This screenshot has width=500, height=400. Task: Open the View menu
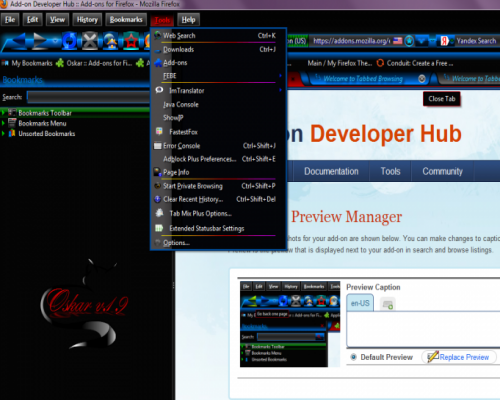[57, 20]
